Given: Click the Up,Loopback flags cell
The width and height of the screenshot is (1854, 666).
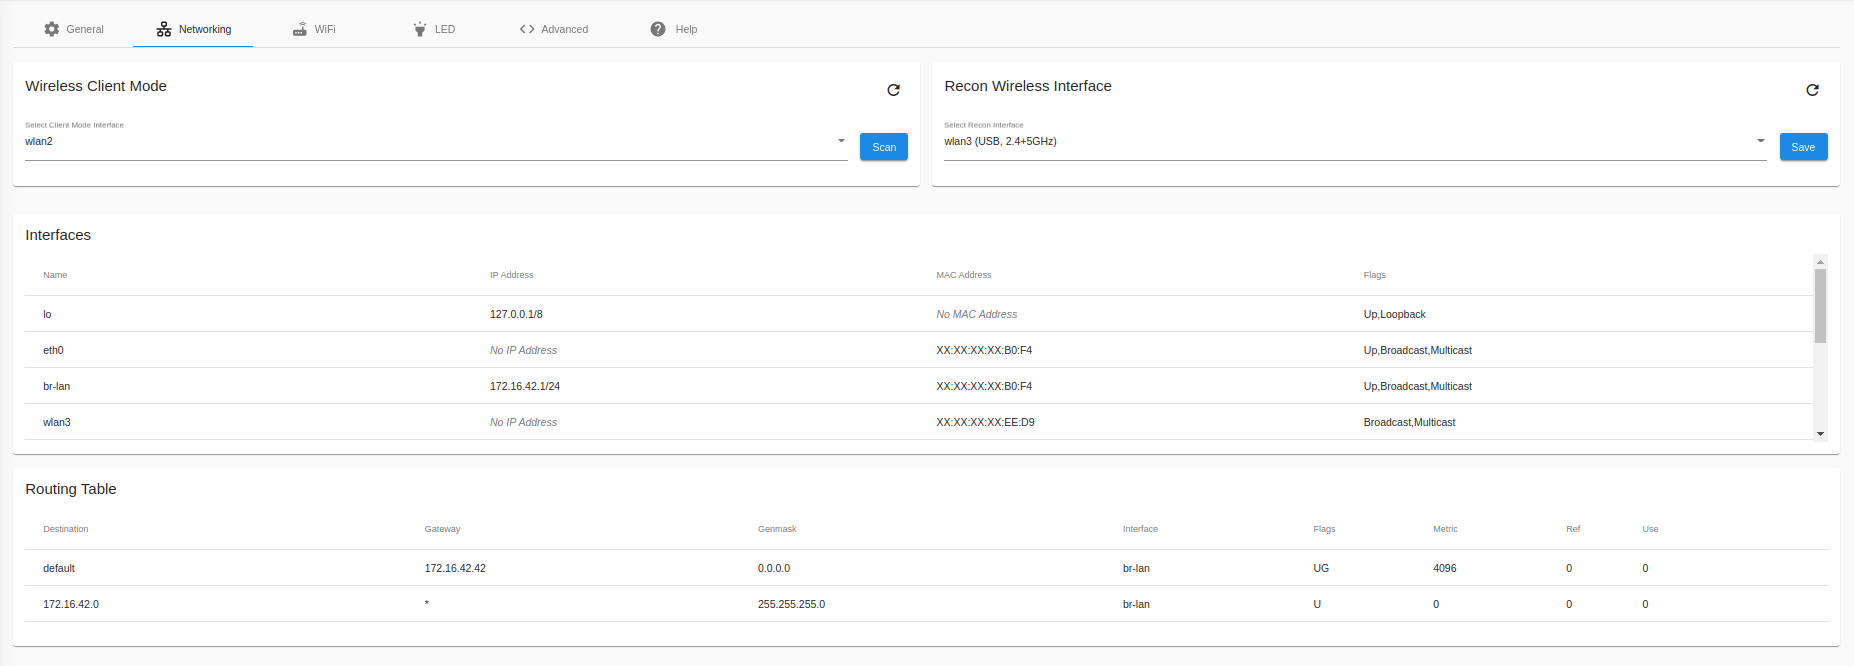Looking at the screenshot, I should point(1394,314).
